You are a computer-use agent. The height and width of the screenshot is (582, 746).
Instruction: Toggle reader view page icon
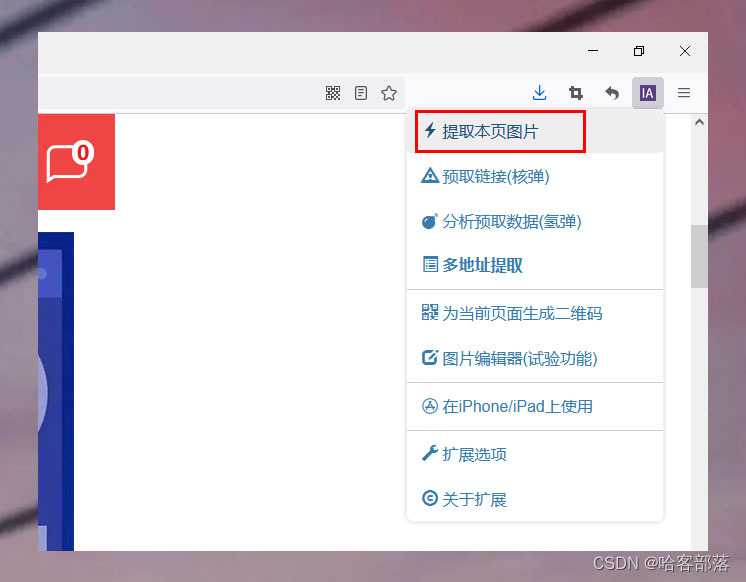pos(361,93)
